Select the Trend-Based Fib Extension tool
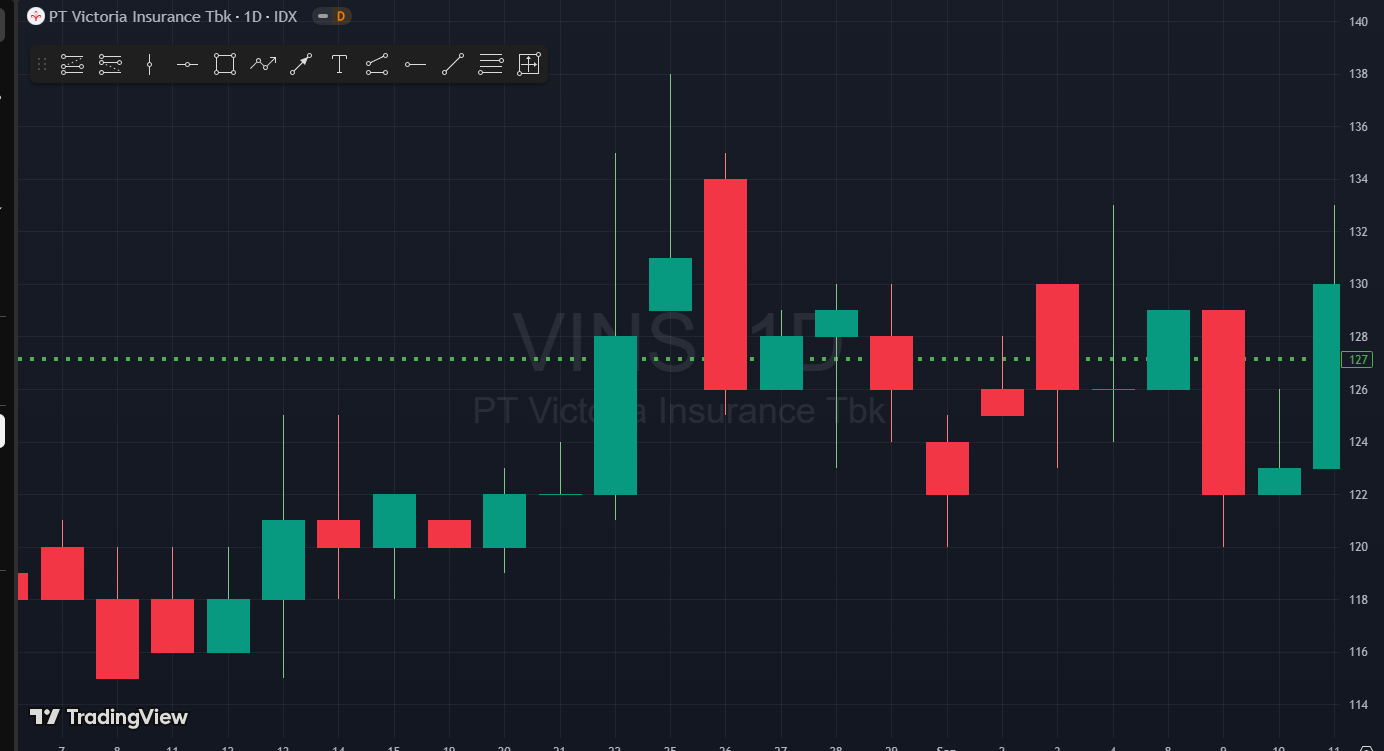Screen dimensions: 1384x751 [x=110, y=65]
